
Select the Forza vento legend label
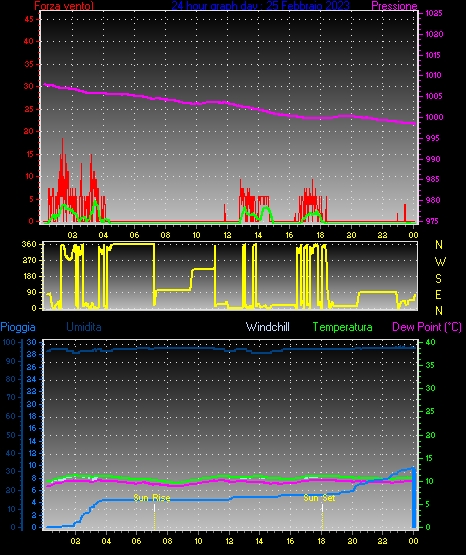coord(64,6)
